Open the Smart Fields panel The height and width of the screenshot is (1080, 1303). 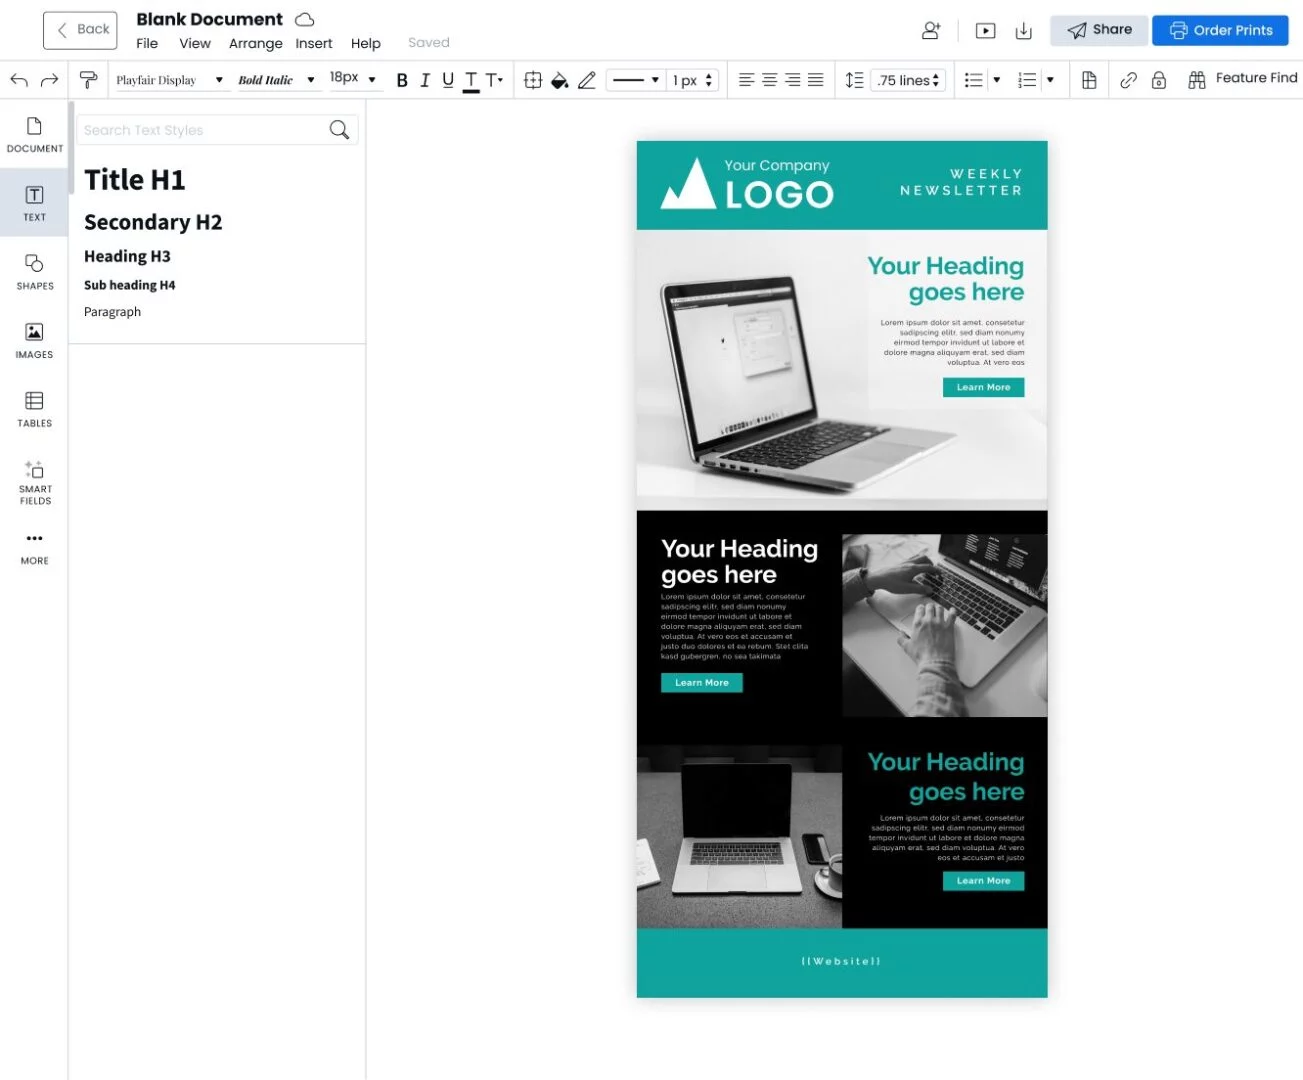34,481
